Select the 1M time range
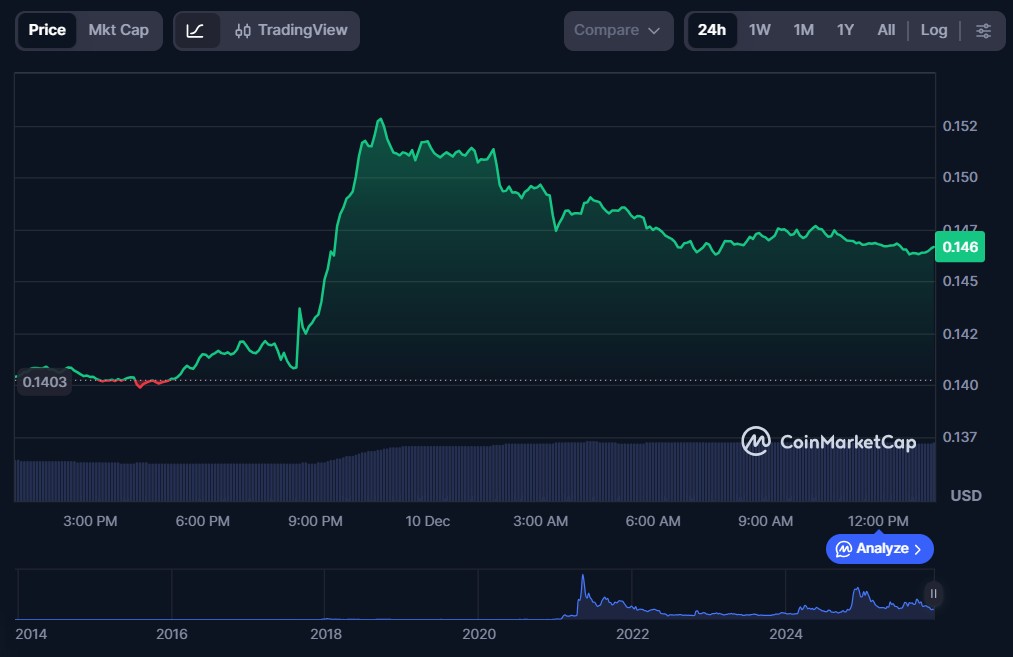The height and width of the screenshot is (657, 1013). tap(803, 30)
